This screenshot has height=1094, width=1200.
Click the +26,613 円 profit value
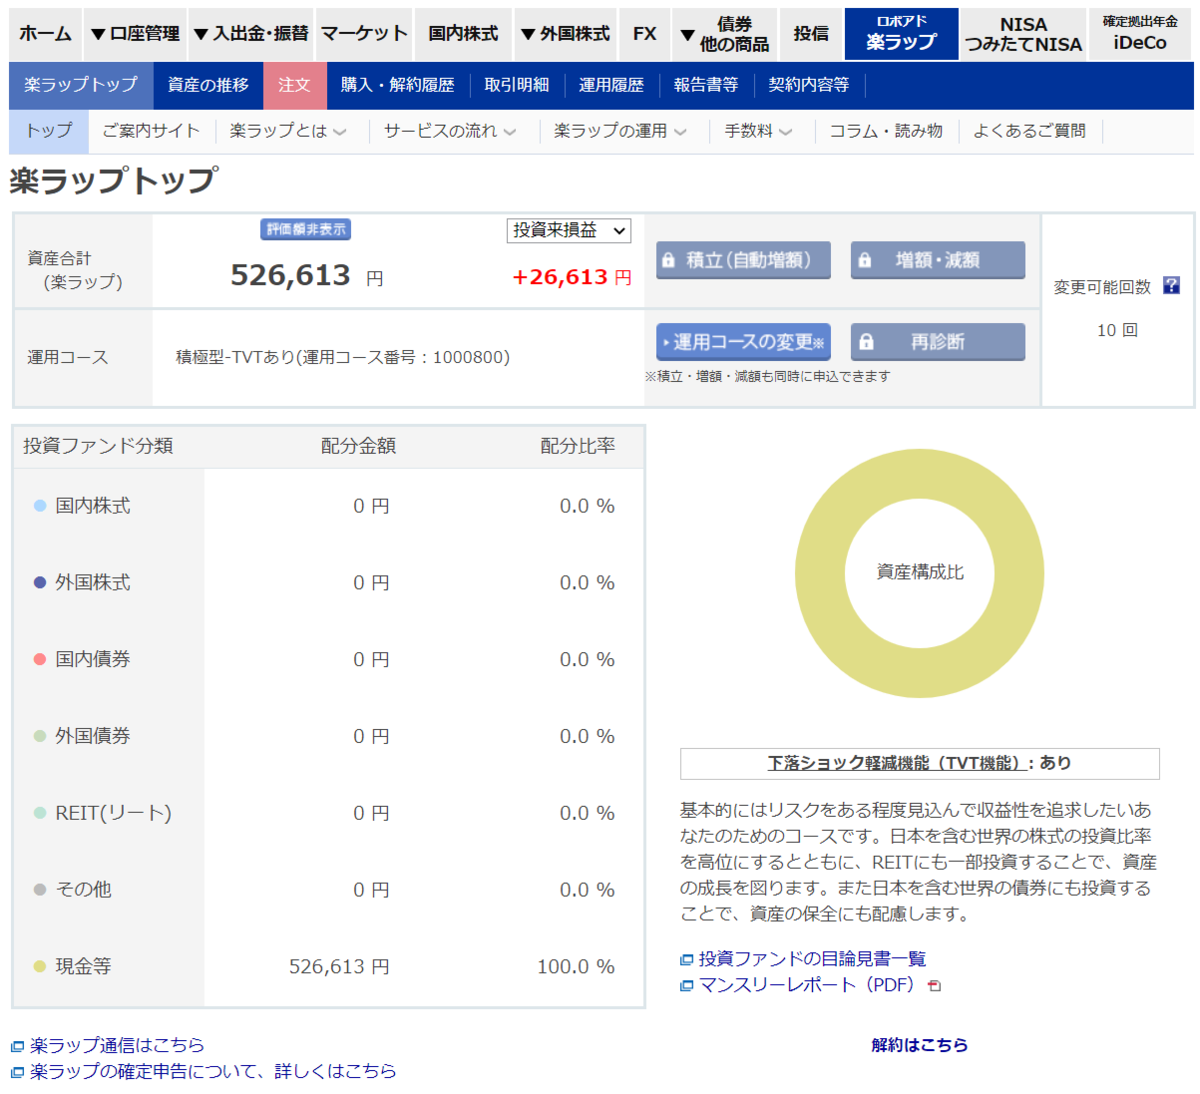571,277
